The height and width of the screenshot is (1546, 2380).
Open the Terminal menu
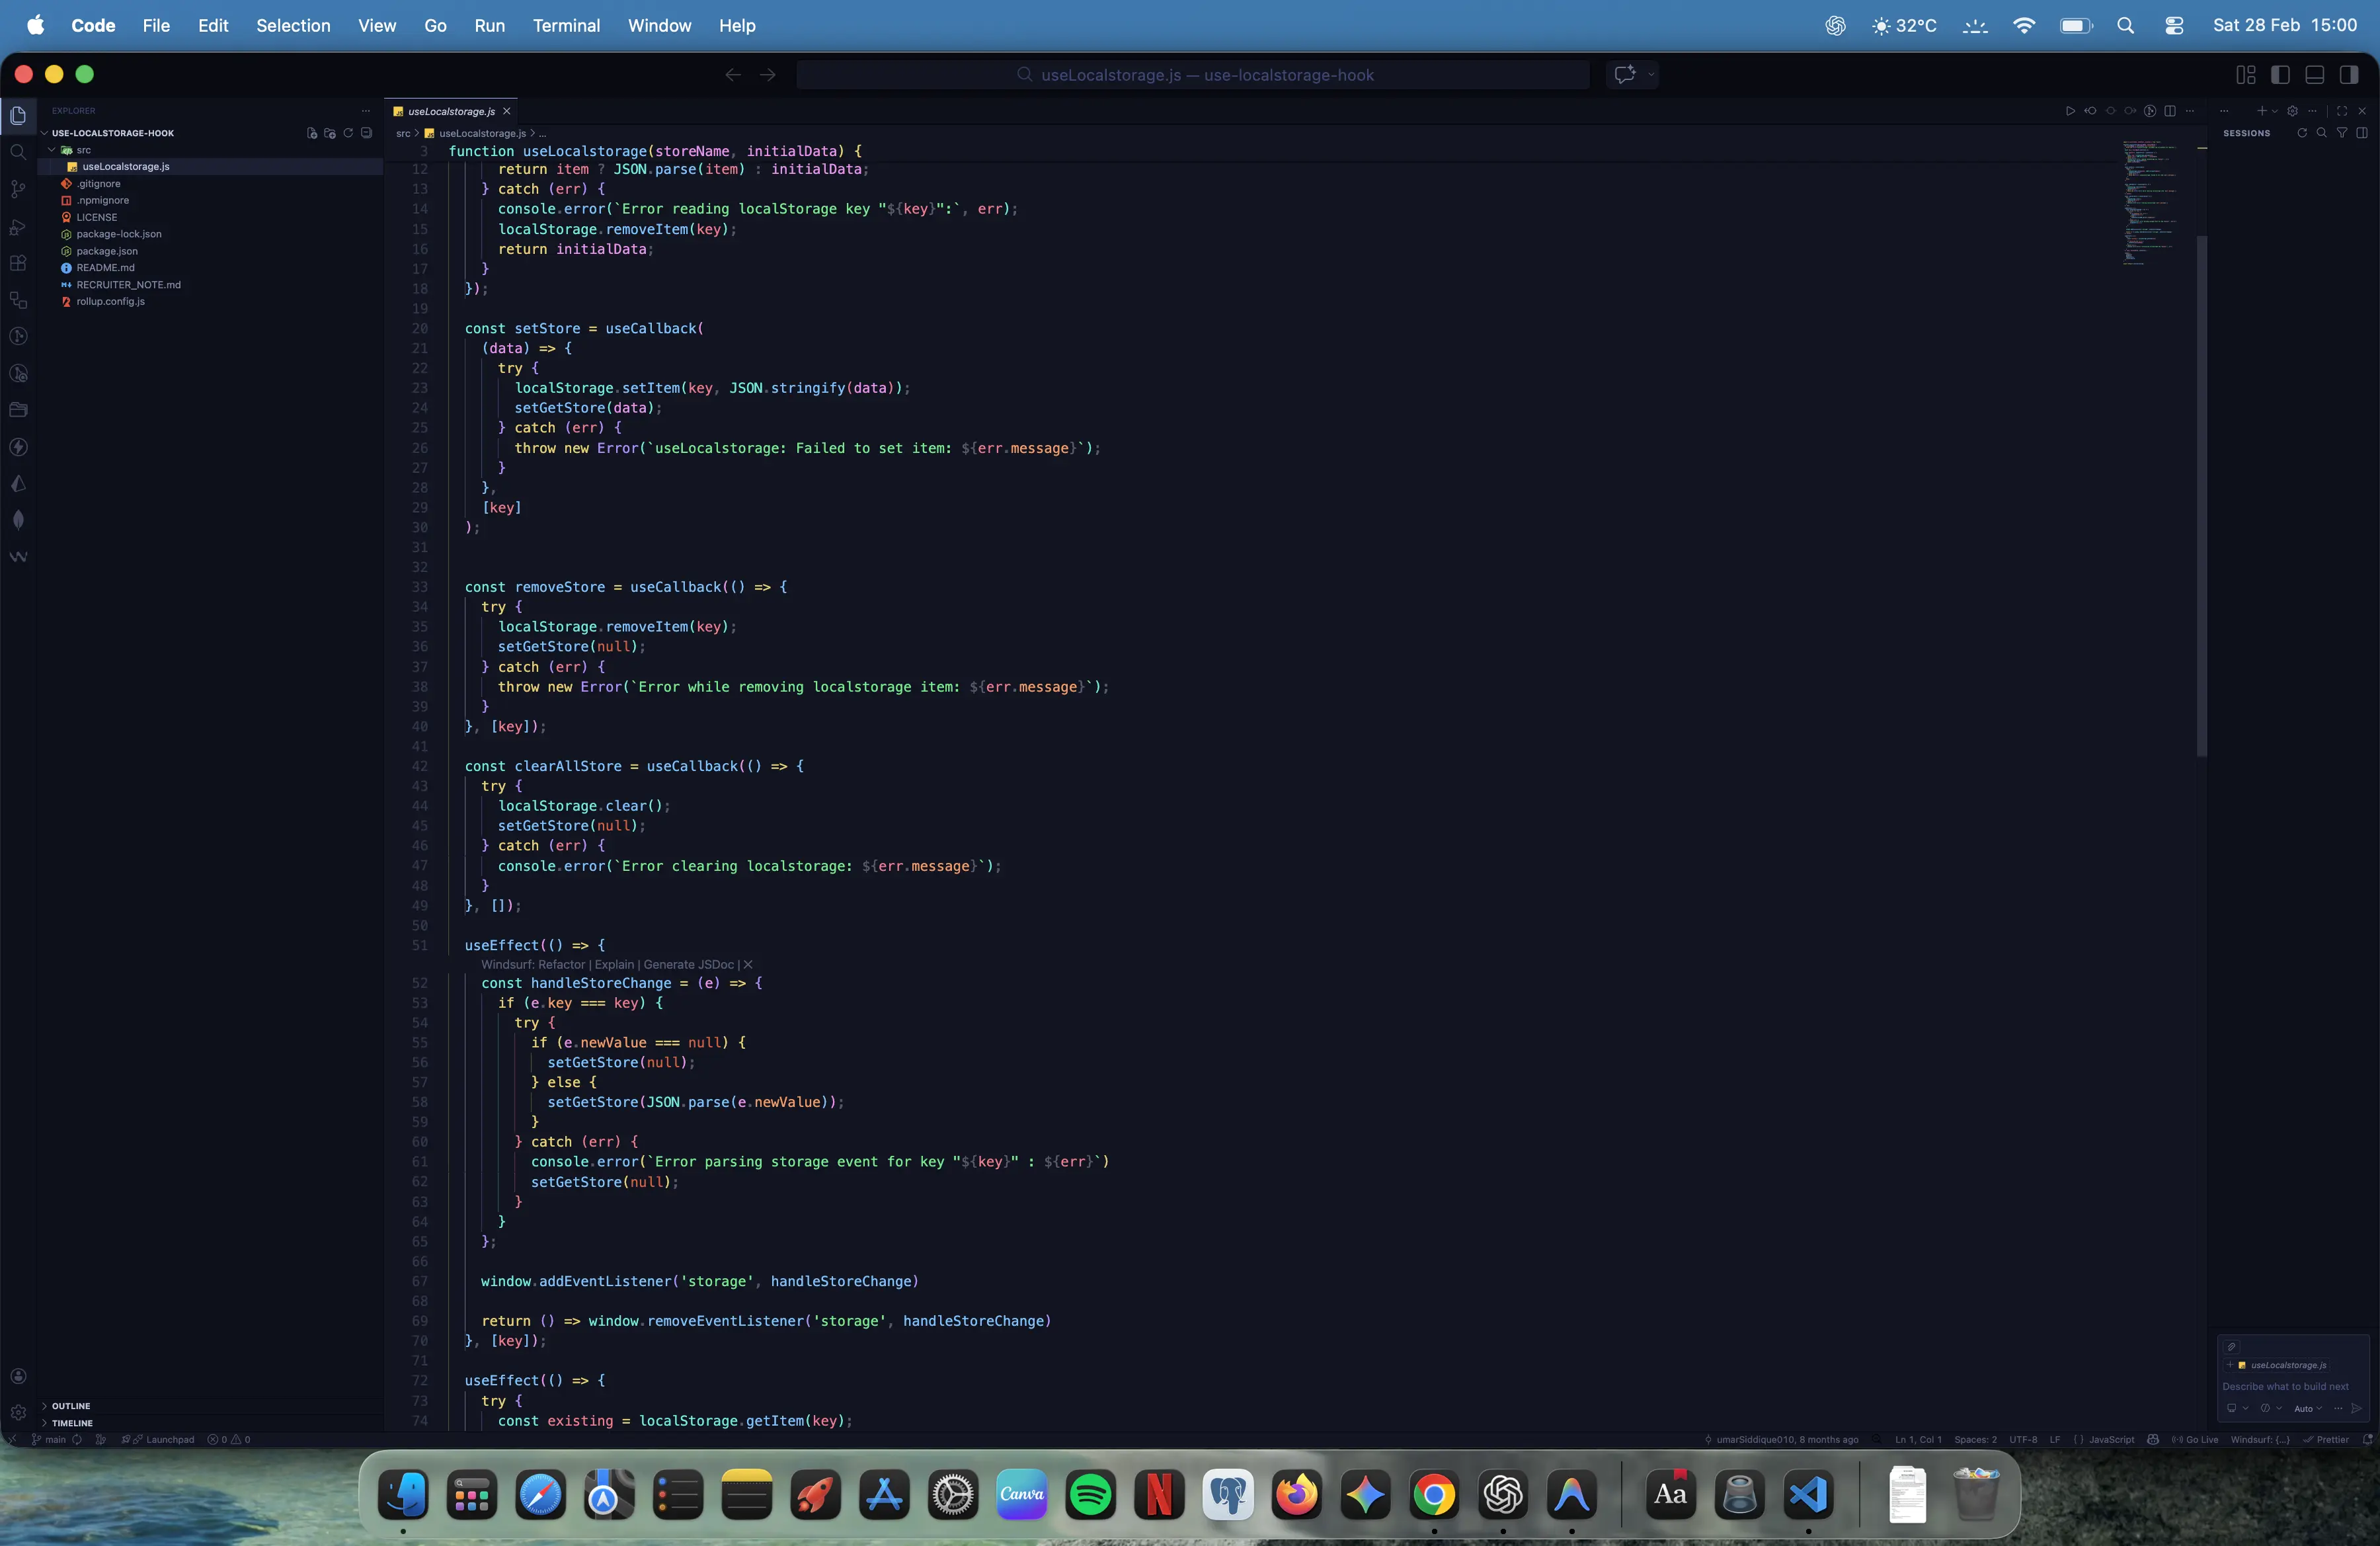(x=566, y=25)
